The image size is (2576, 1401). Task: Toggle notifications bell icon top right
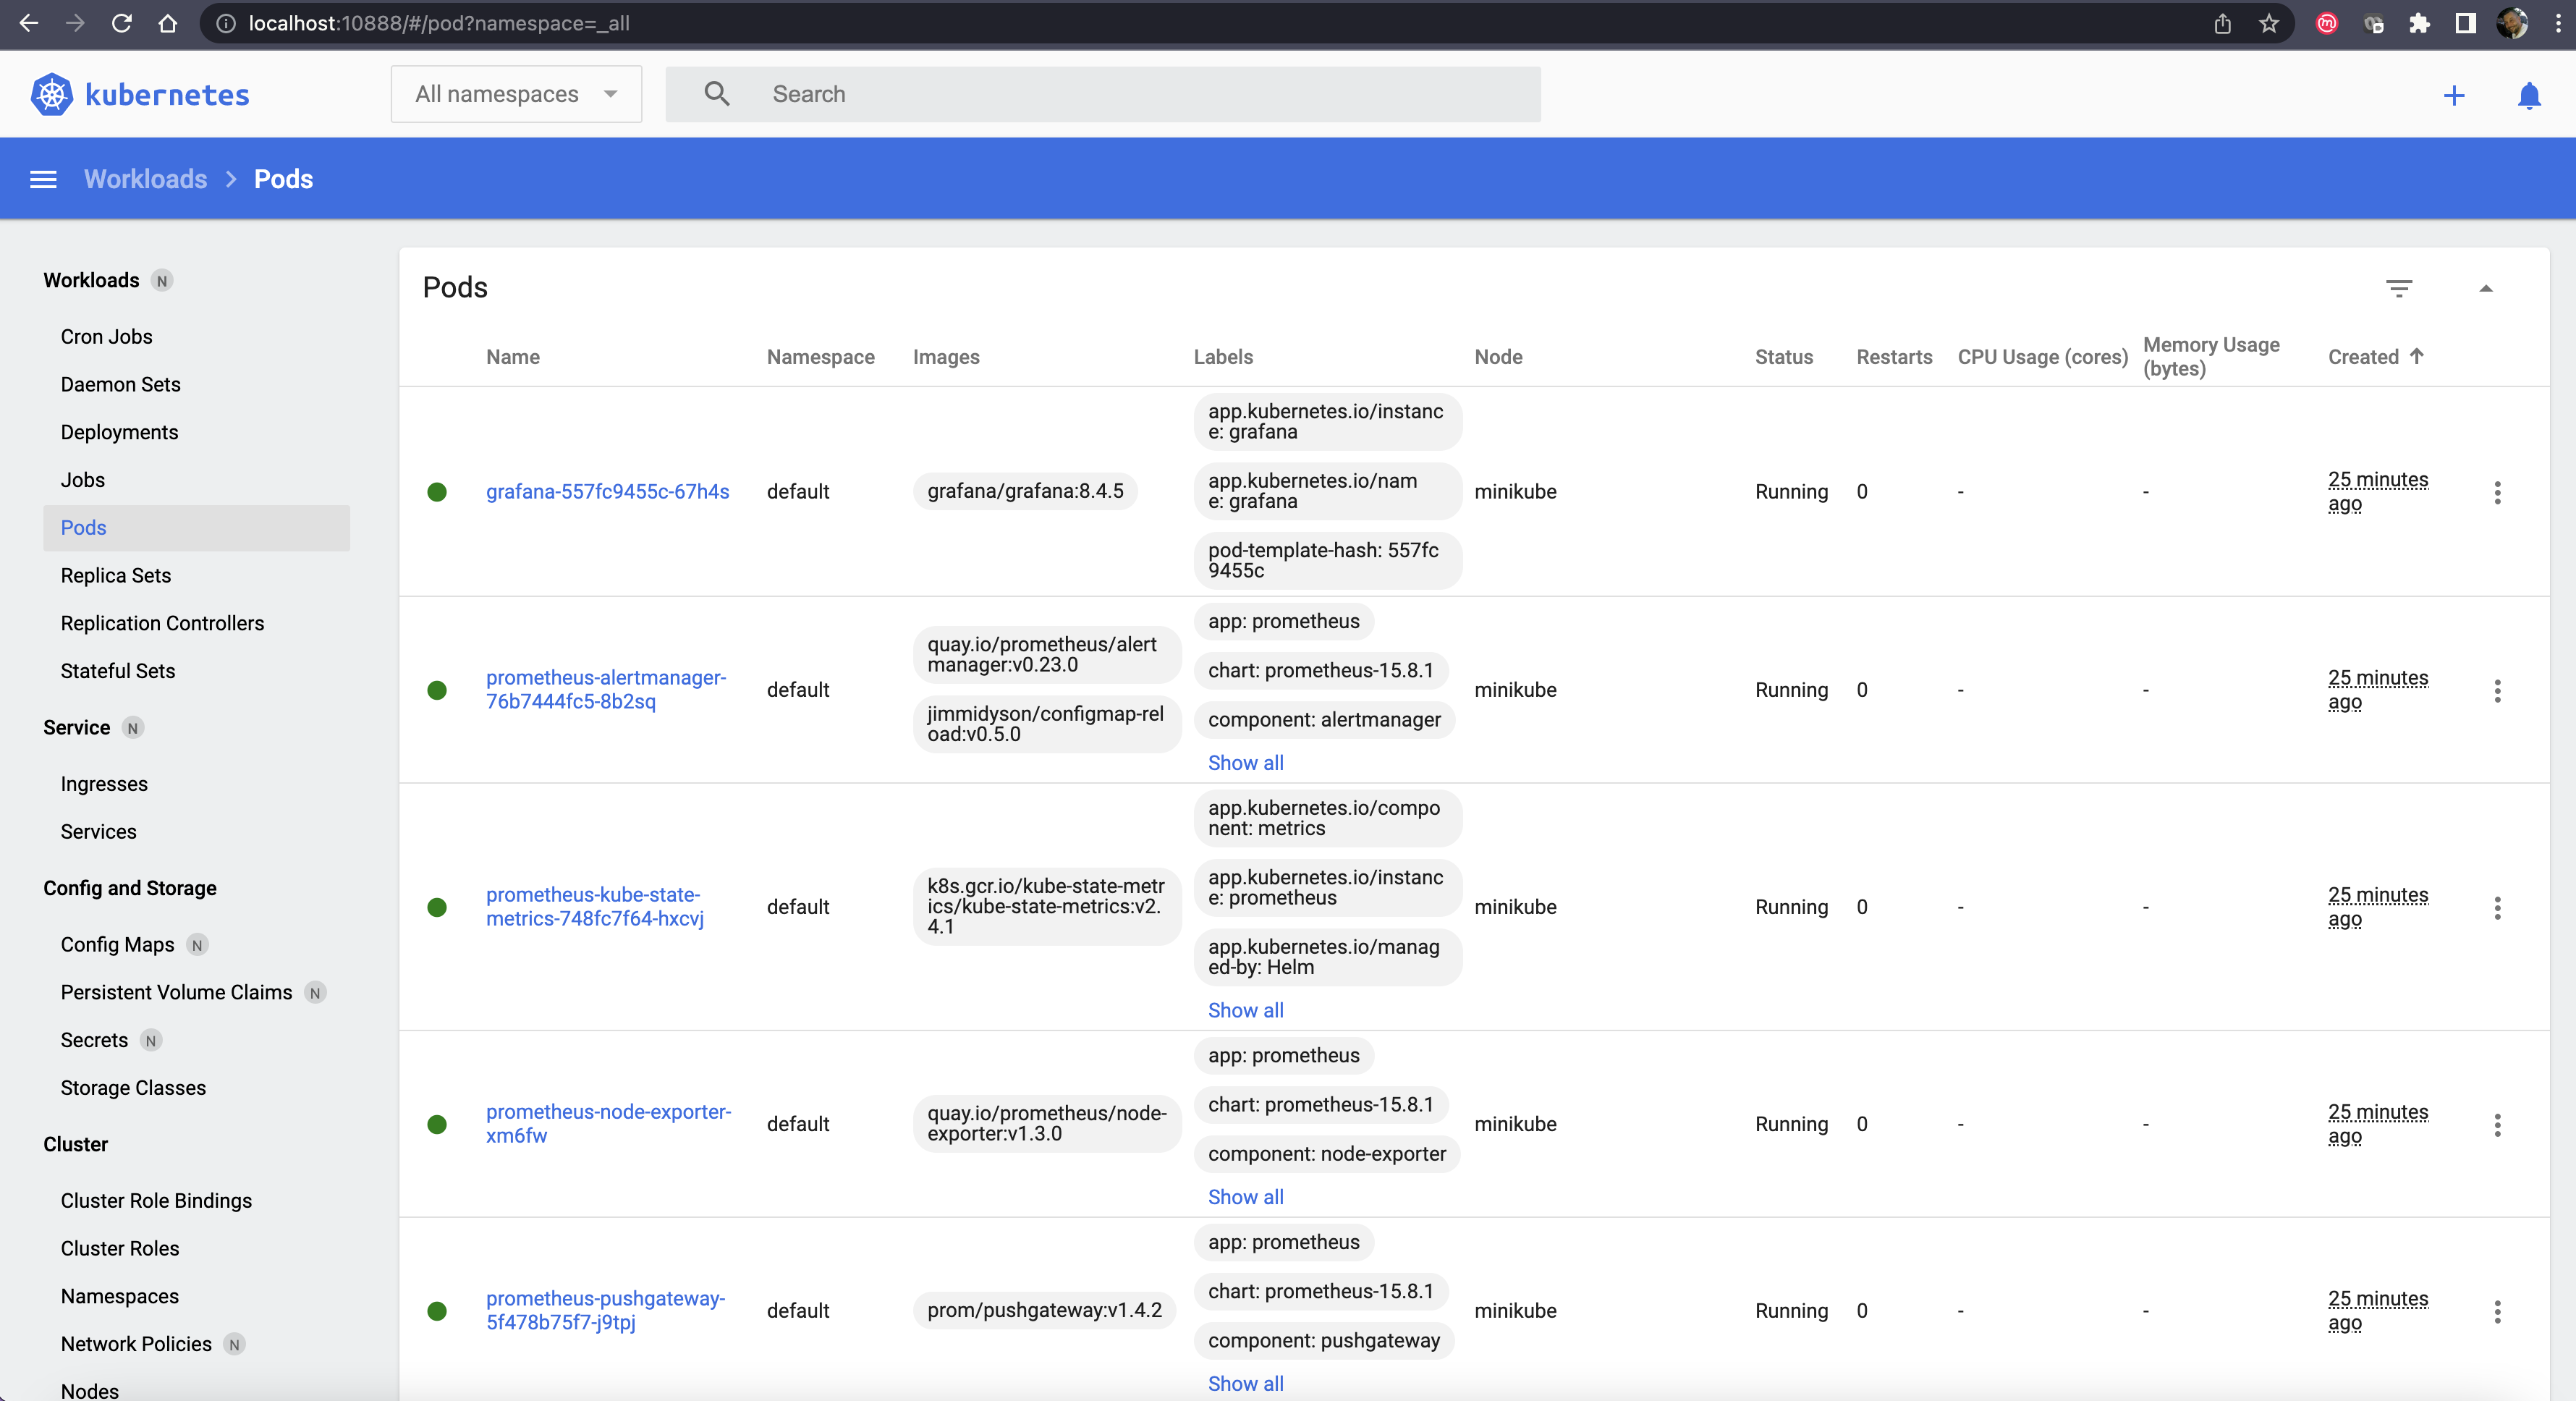coord(2528,95)
